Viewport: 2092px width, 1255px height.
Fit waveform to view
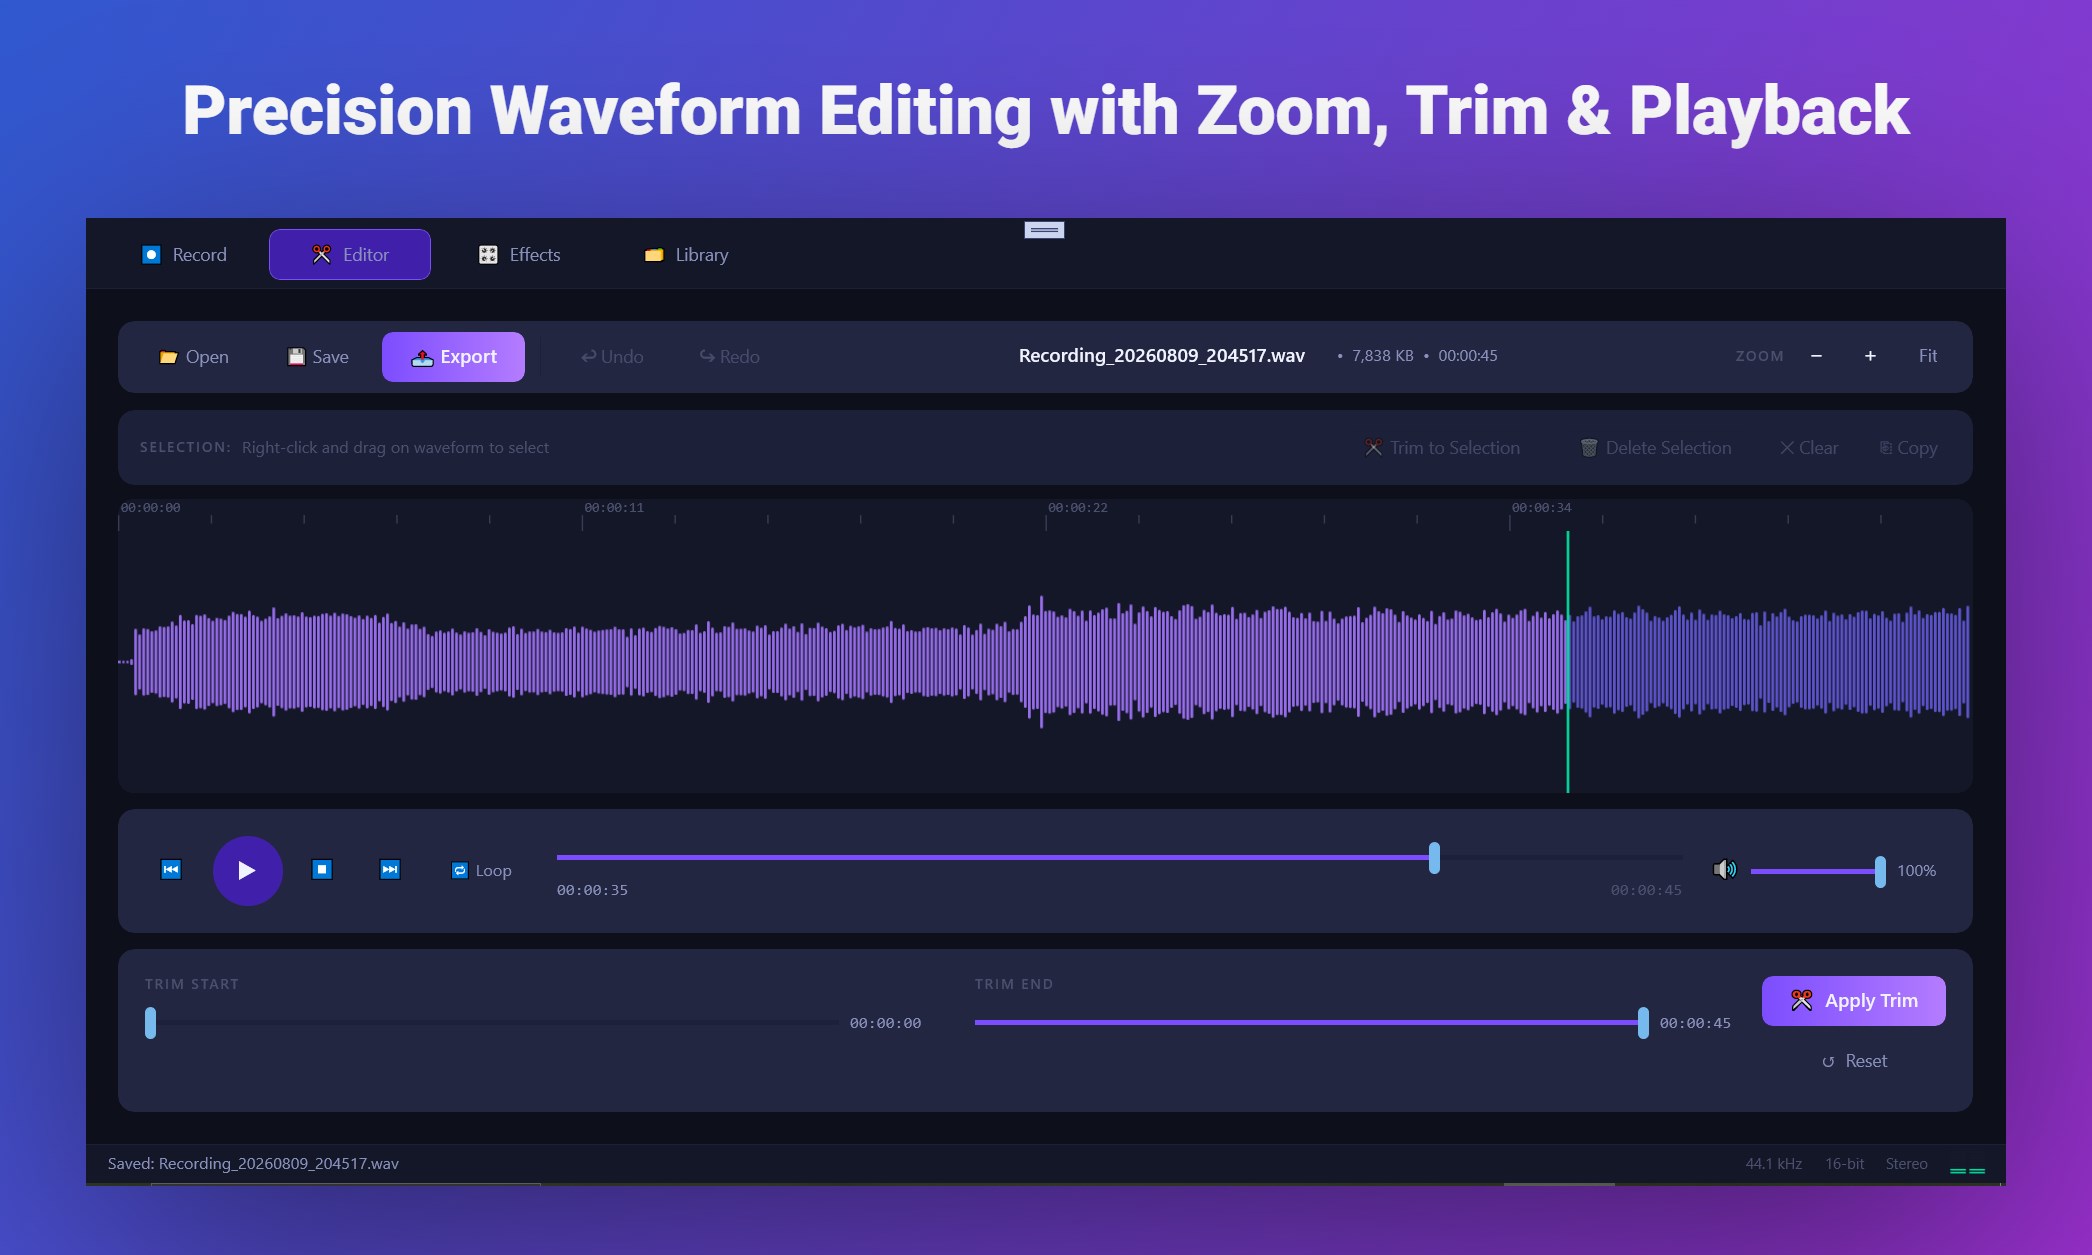coord(1928,356)
